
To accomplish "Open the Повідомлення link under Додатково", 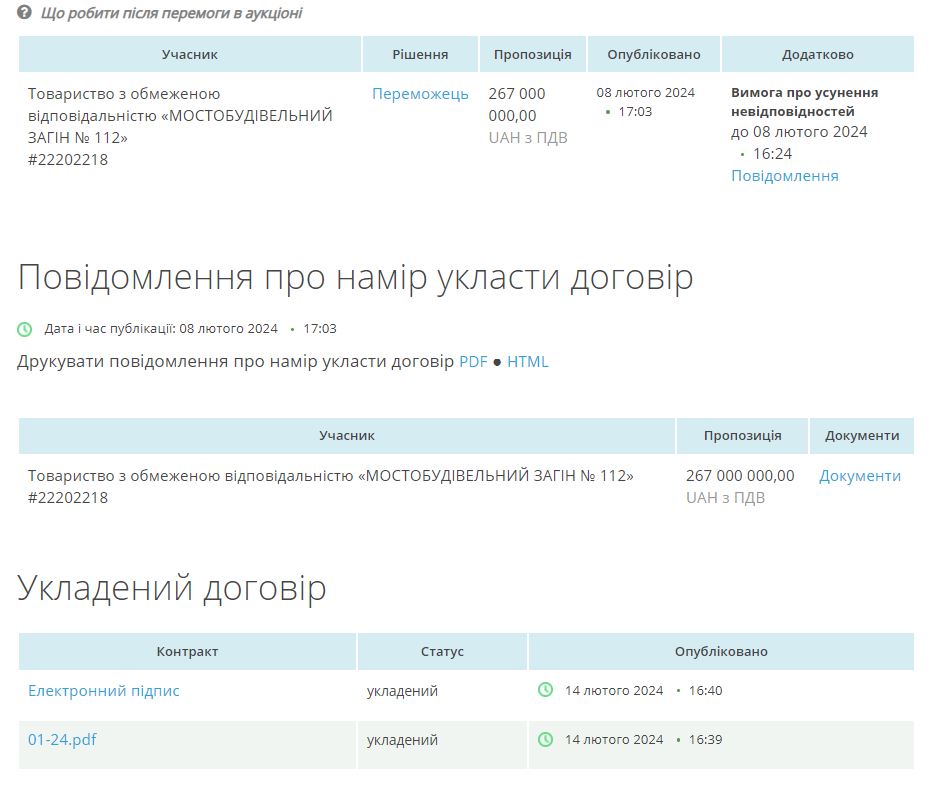I will pyautogui.click(x=784, y=176).
